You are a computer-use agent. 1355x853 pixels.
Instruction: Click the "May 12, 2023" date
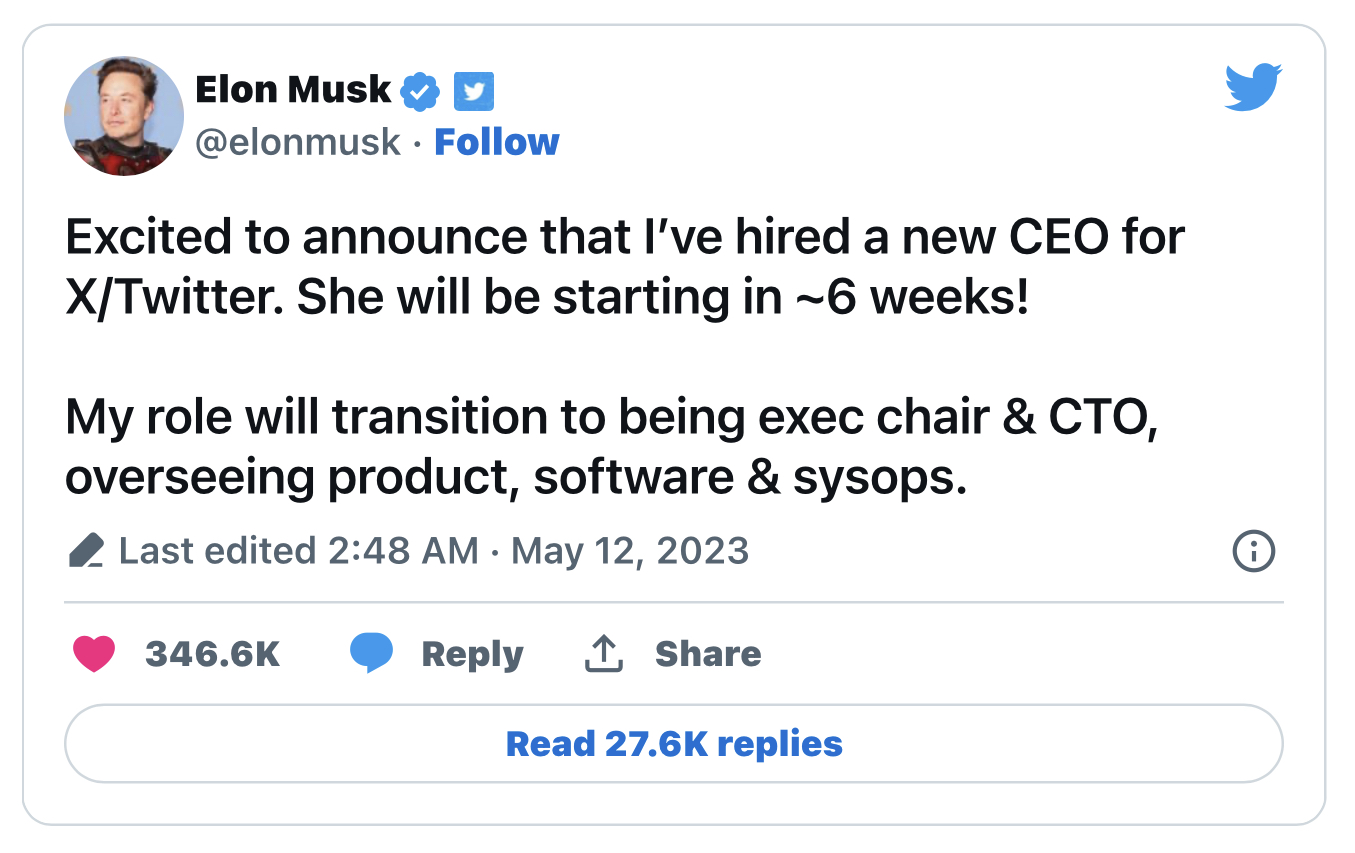coord(630,551)
